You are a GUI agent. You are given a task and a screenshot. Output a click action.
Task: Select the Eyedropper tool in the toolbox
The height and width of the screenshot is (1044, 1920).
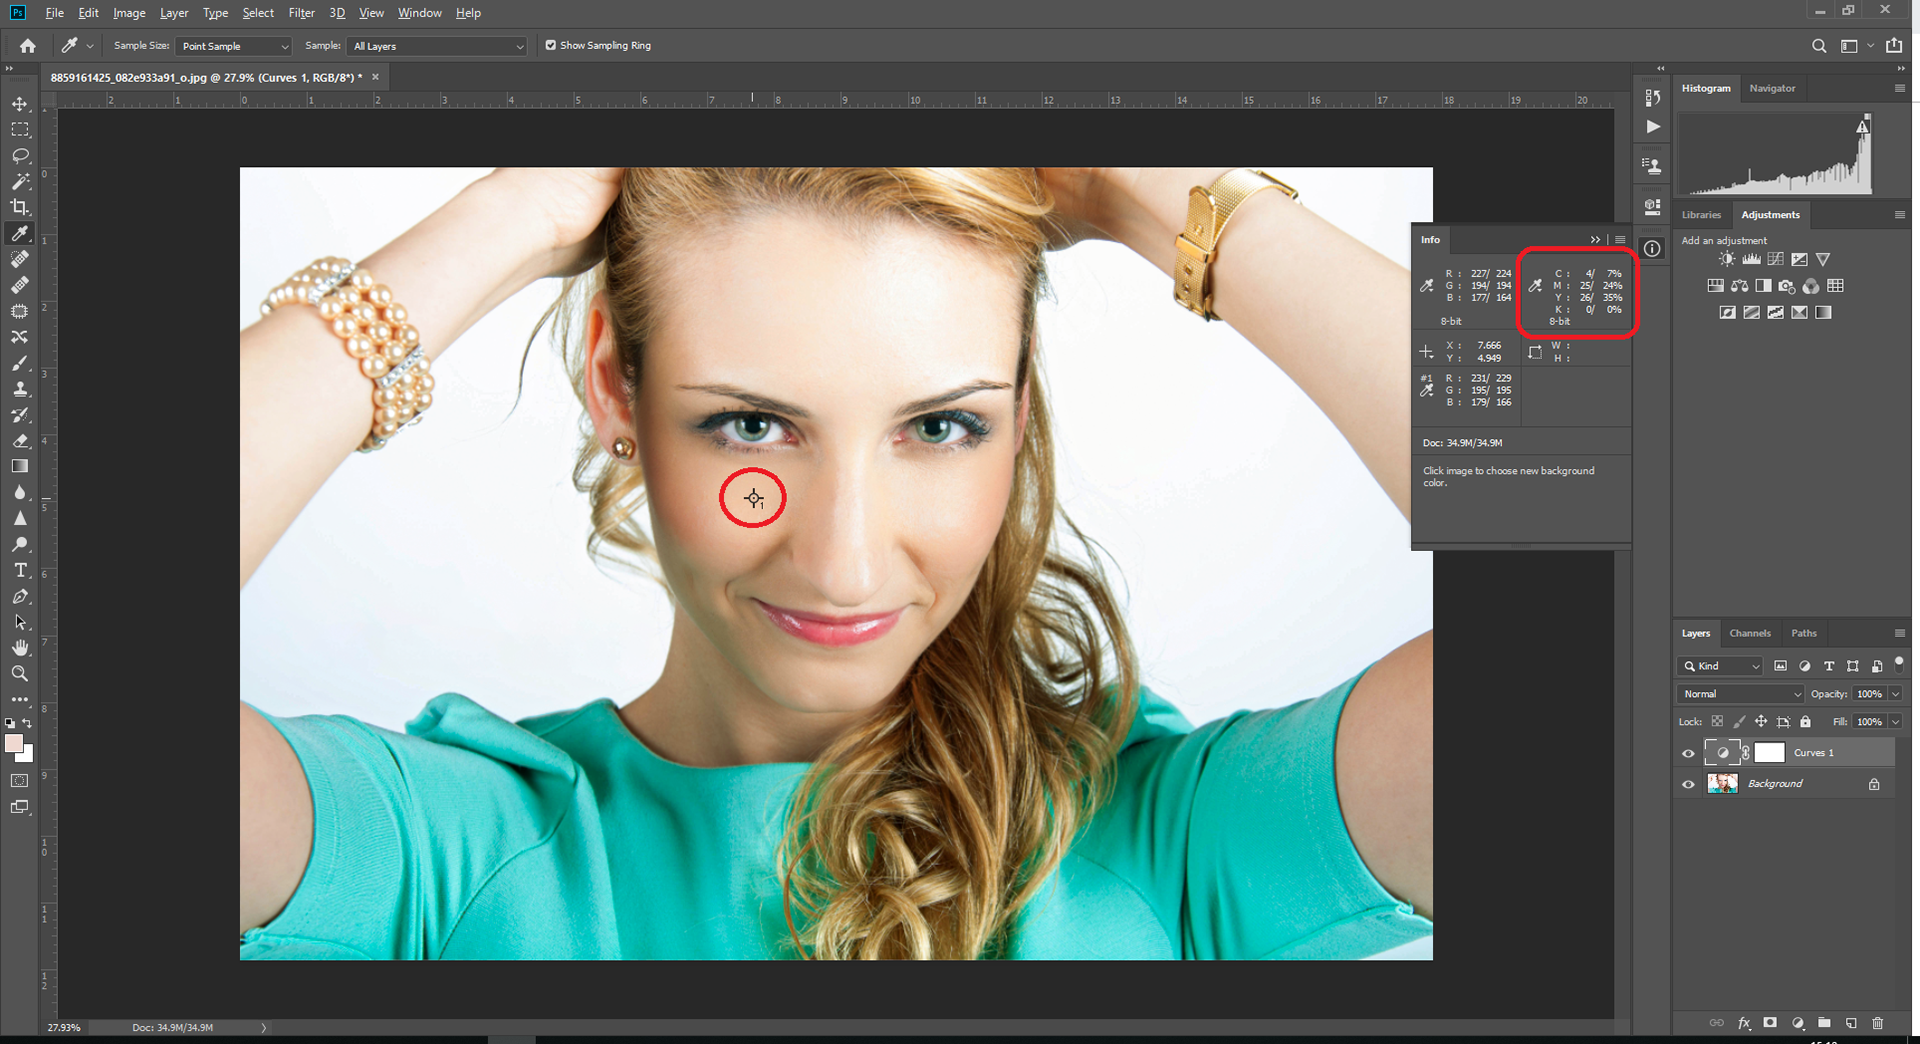20,233
